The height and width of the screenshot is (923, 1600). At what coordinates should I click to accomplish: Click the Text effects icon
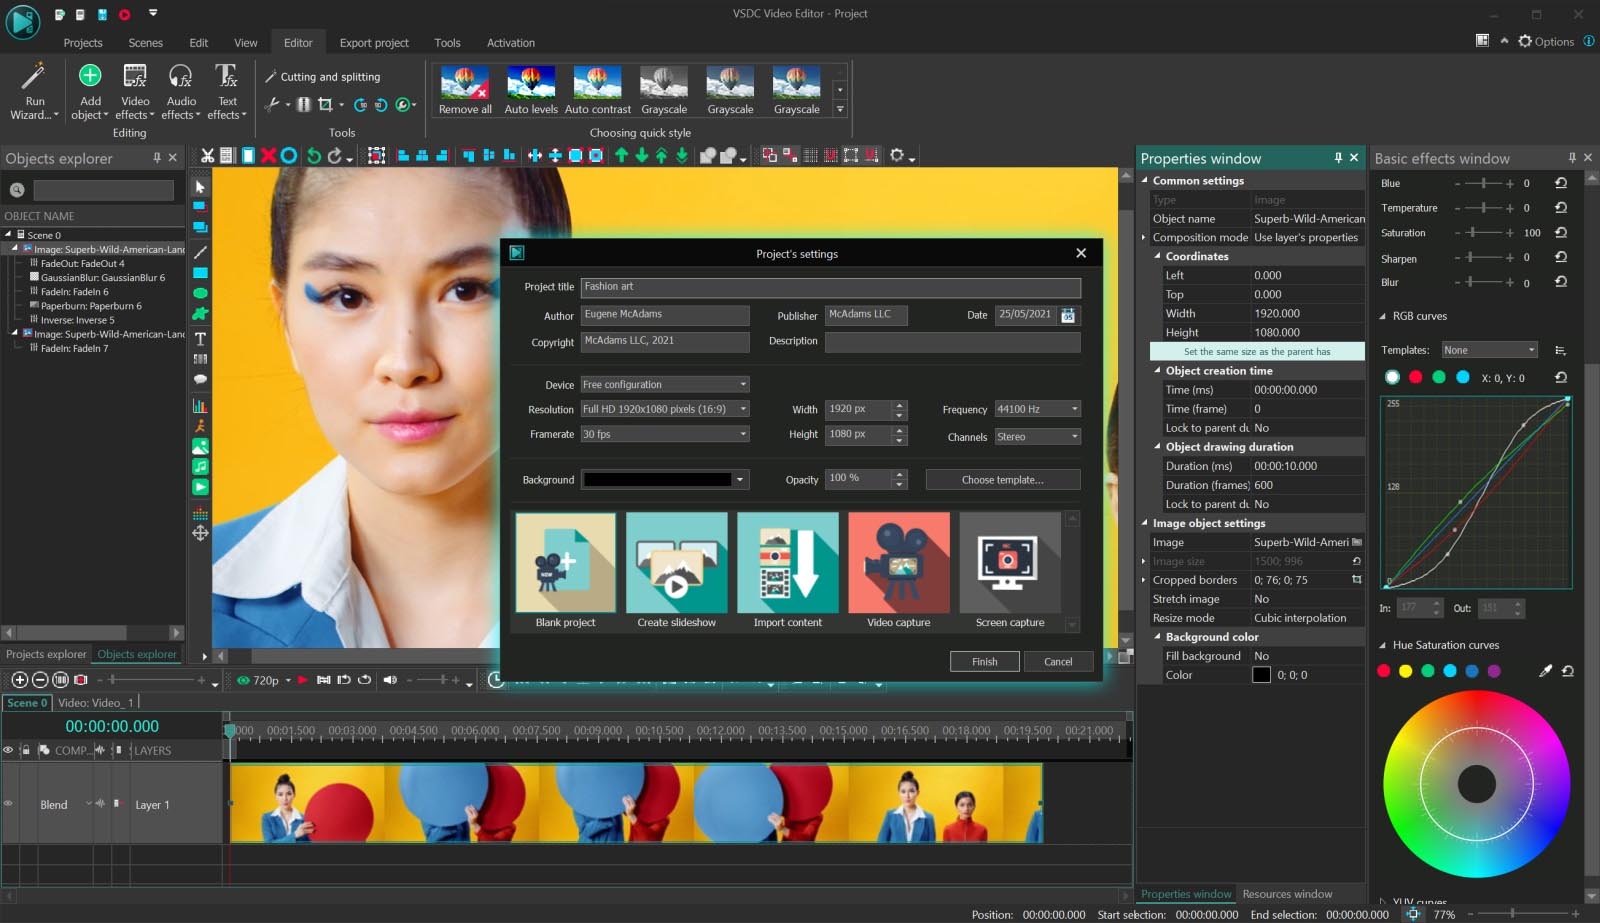(227, 77)
